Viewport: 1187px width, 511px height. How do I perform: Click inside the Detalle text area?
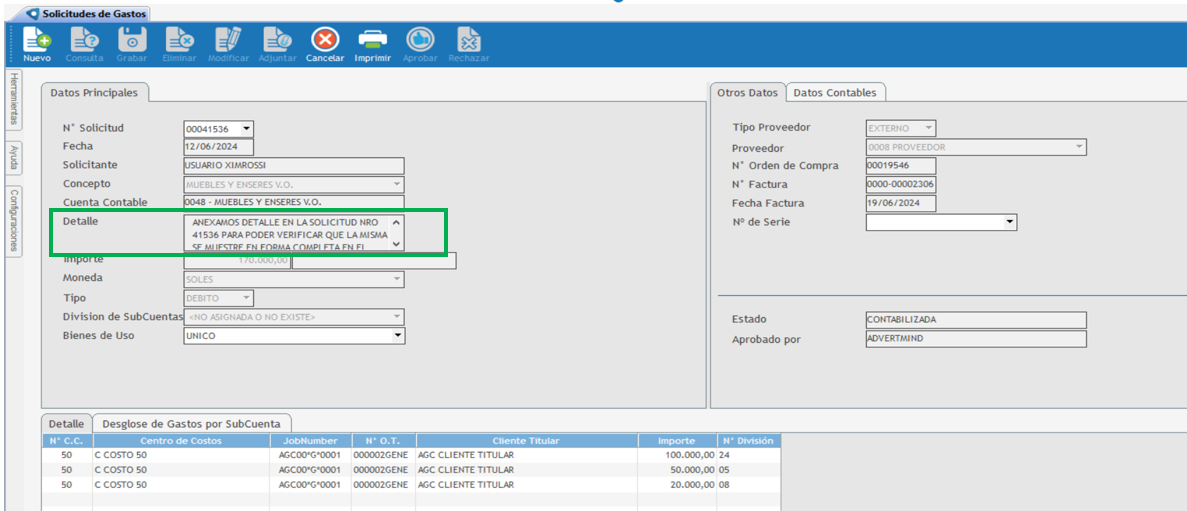(x=287, y=234)
